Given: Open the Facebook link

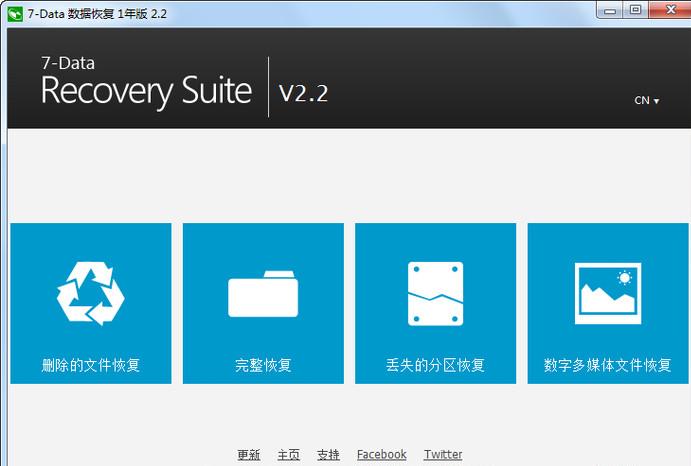Looking at the screenshot, I should [x=382, y=455].
